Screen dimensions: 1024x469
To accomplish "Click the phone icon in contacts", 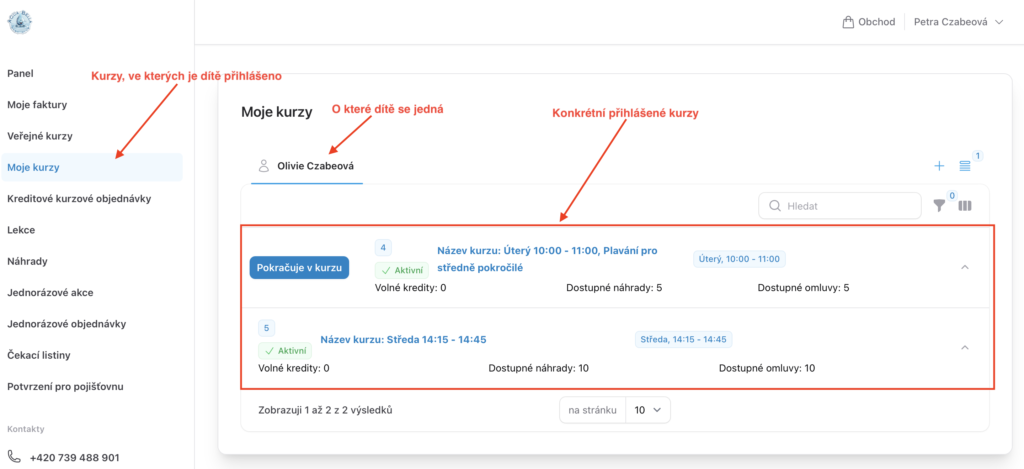I will 14,457.
